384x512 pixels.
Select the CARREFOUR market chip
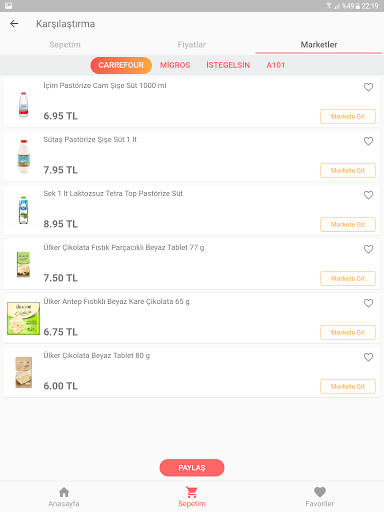pos(121,65)
